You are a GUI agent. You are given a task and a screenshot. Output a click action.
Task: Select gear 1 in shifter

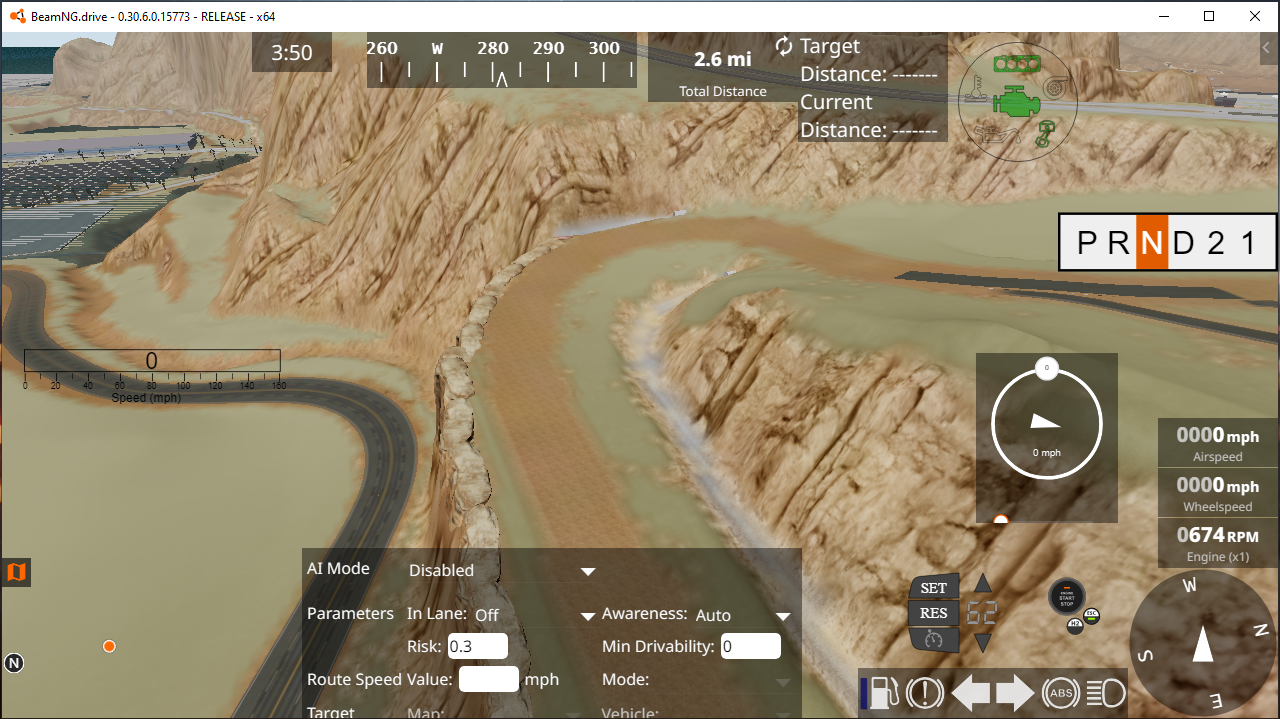click(x=1247, y=242)
